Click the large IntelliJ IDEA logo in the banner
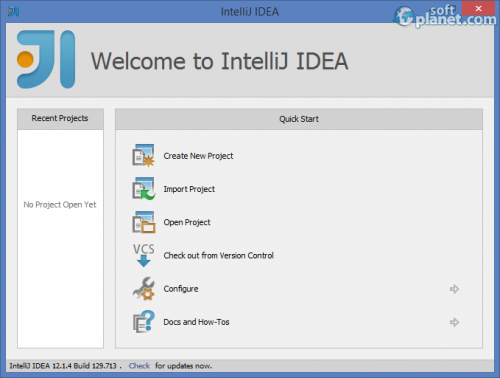 click(46, 59)
